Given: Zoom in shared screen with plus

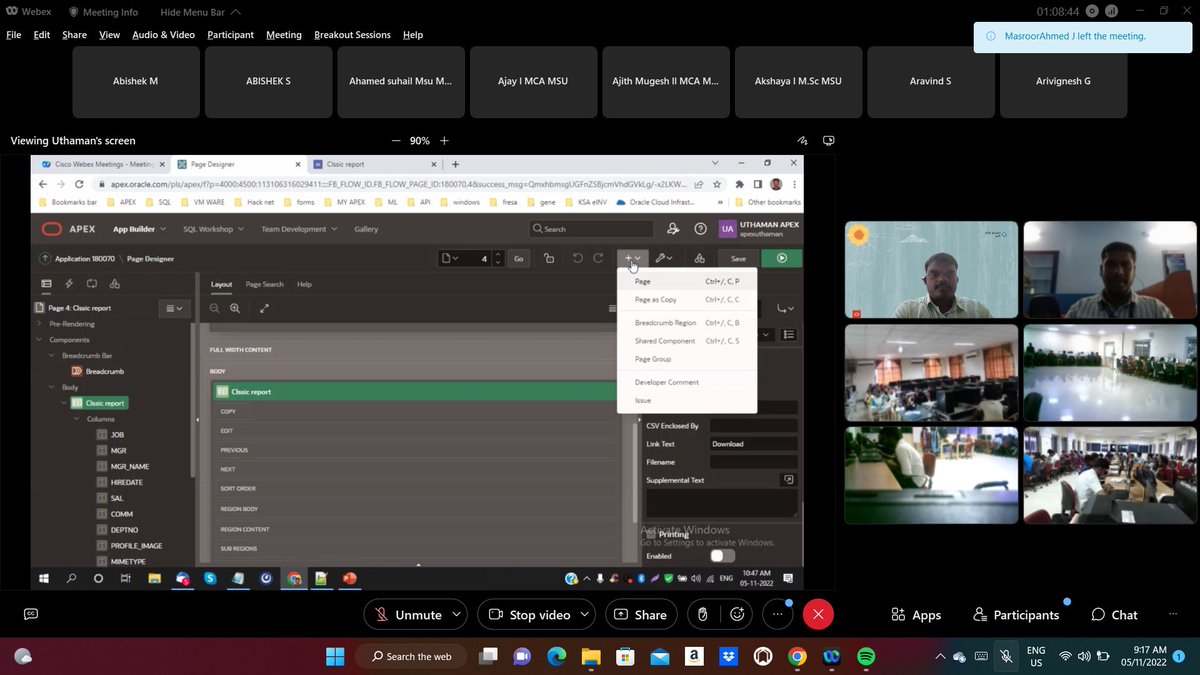Looking at the screenshot, I should point(444,141).
